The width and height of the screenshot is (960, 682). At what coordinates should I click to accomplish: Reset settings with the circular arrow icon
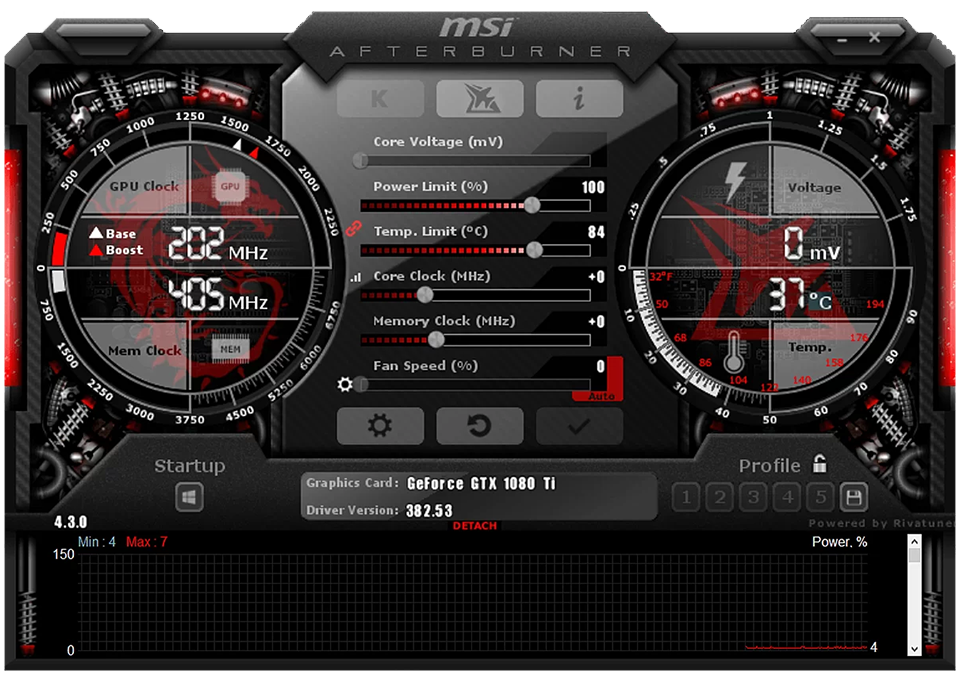(x=480, y=426)
